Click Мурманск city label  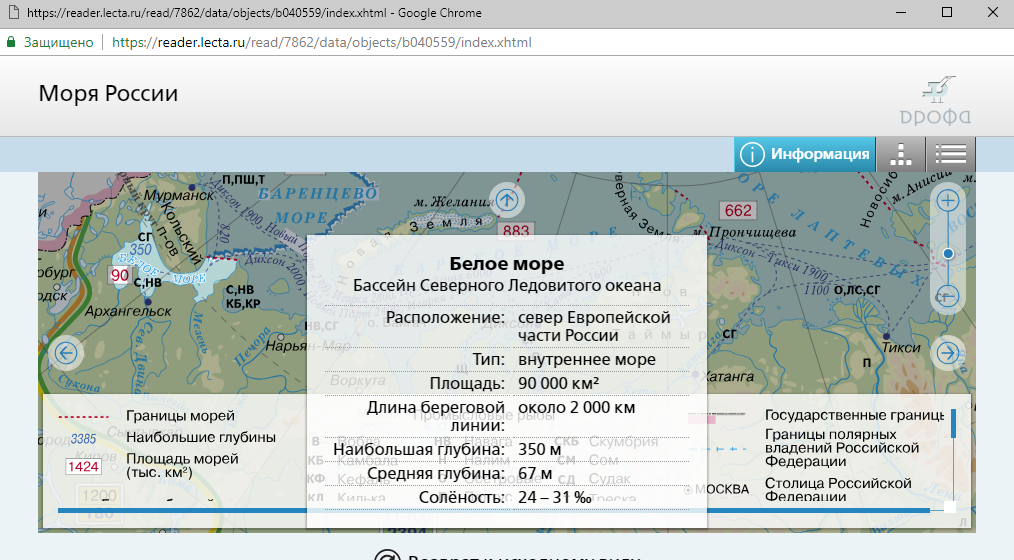click(x=179, y=194)
